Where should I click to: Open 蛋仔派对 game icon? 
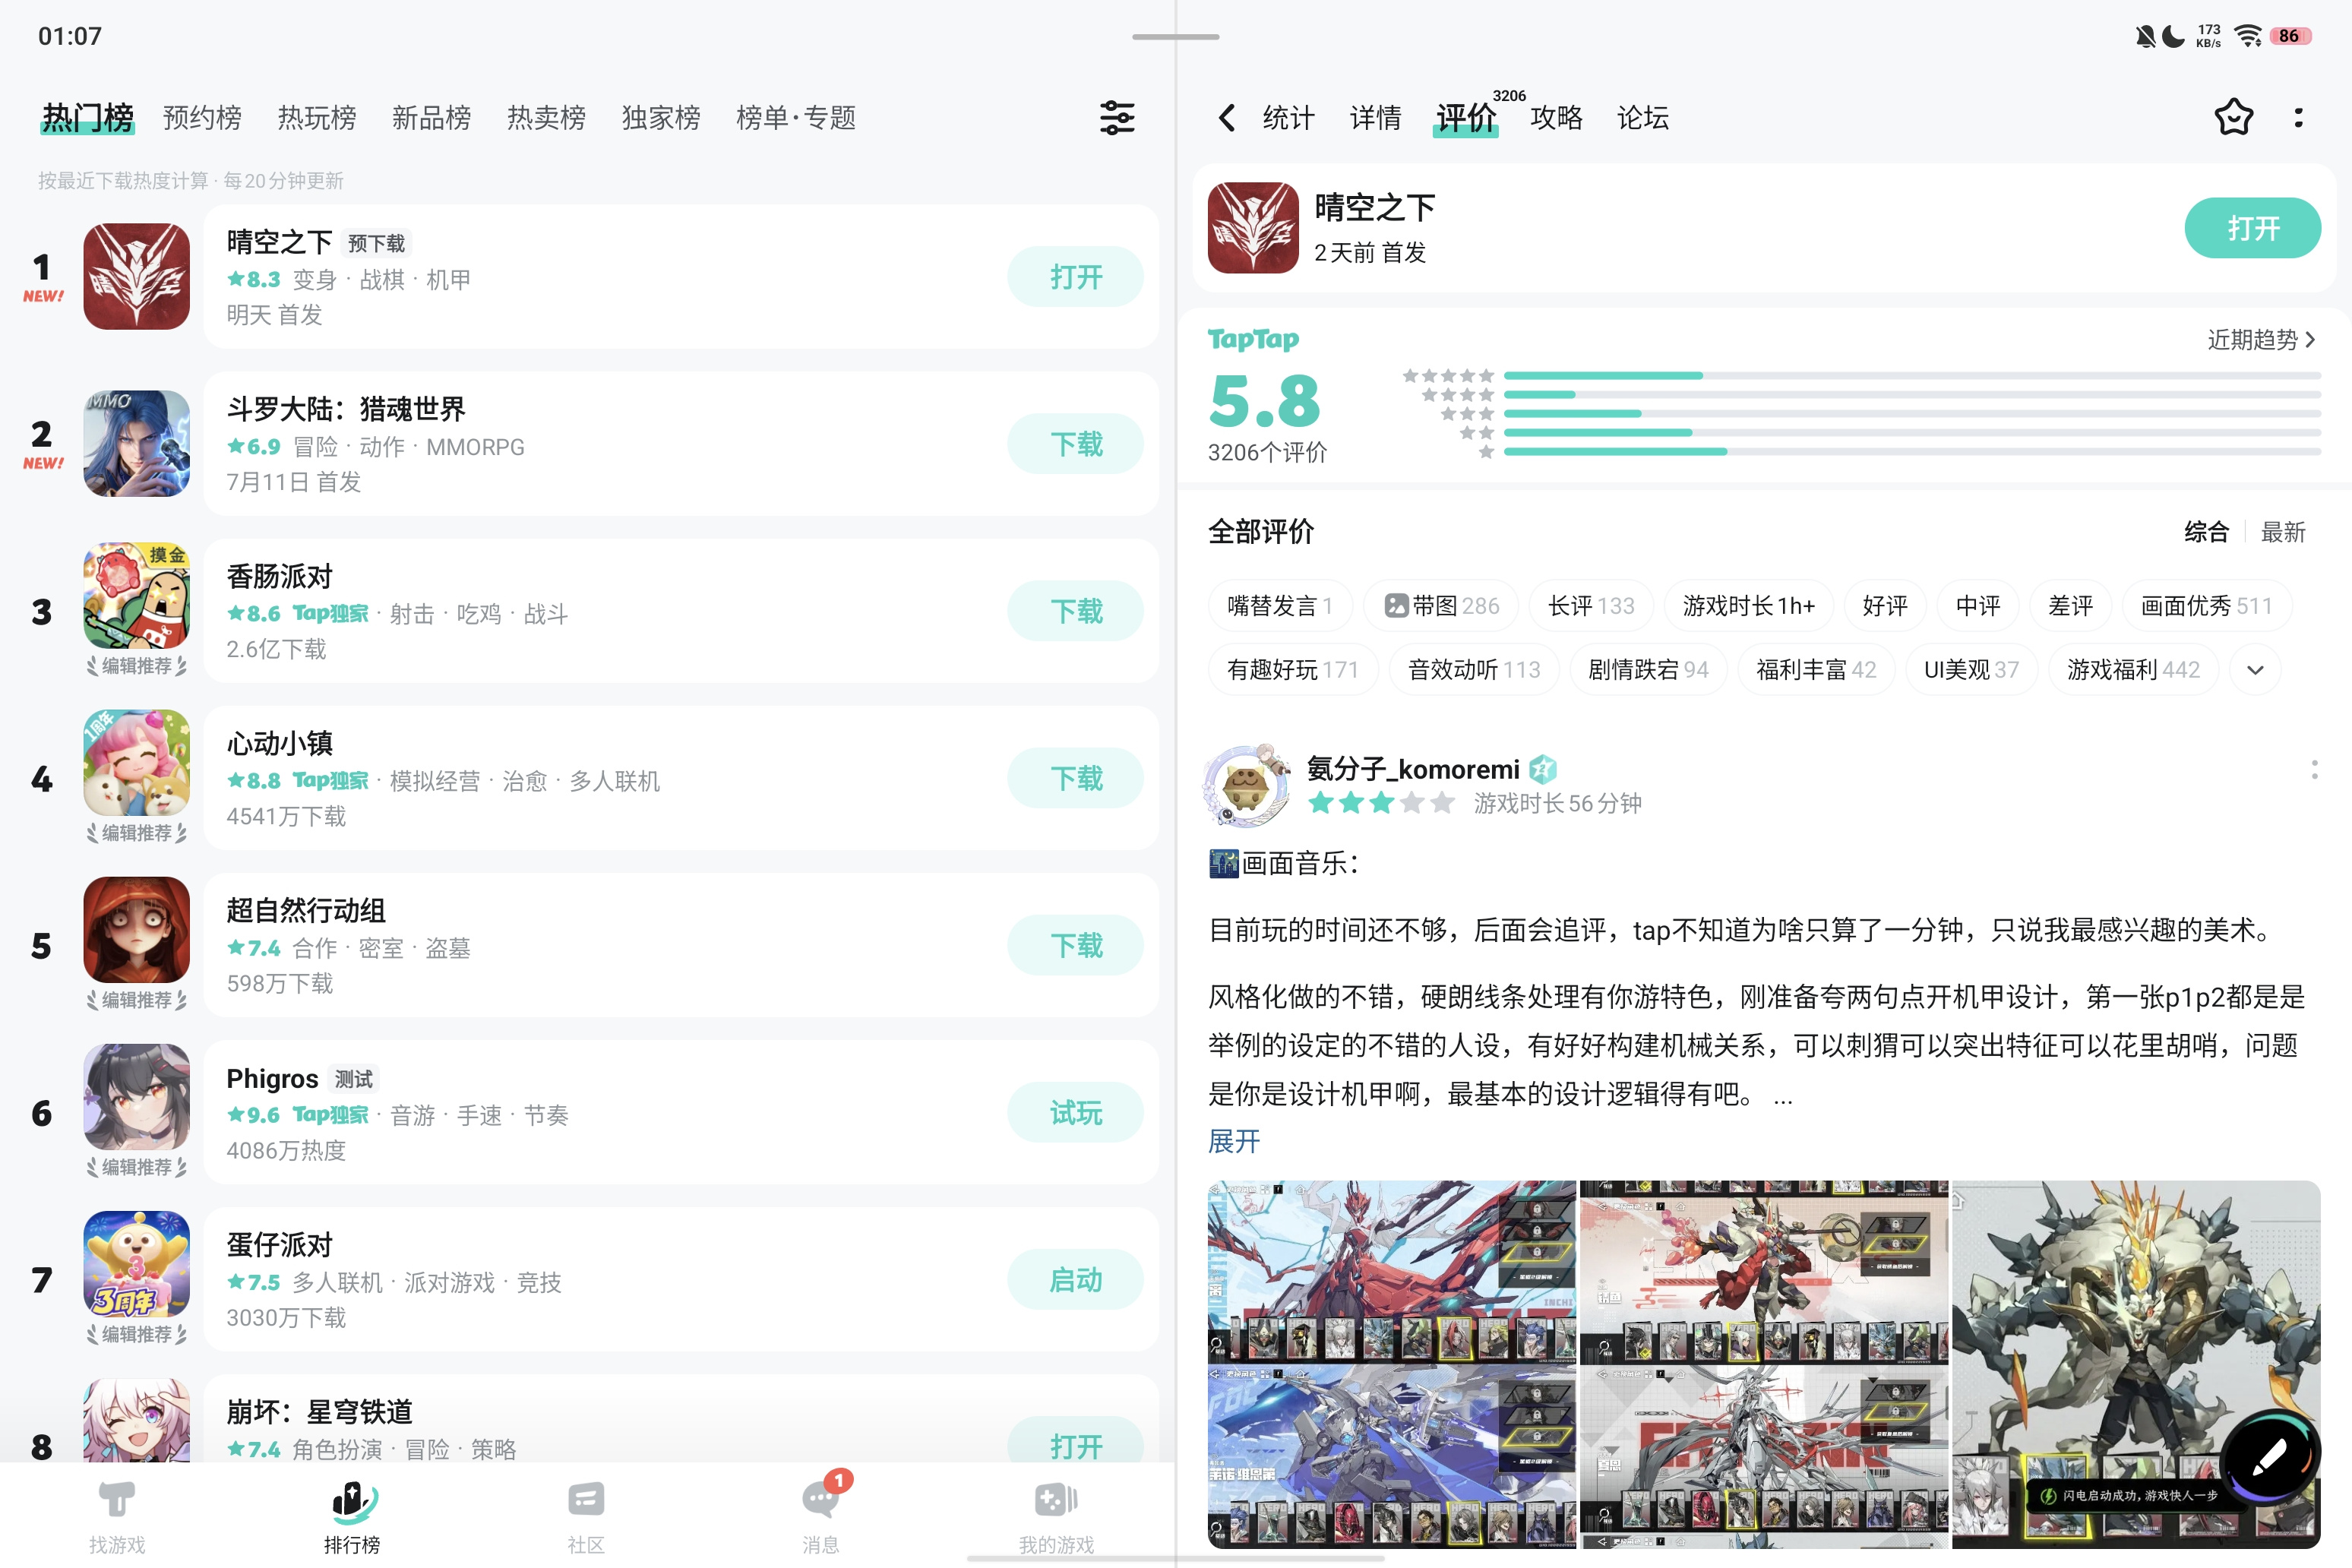tap(136, 1264)
